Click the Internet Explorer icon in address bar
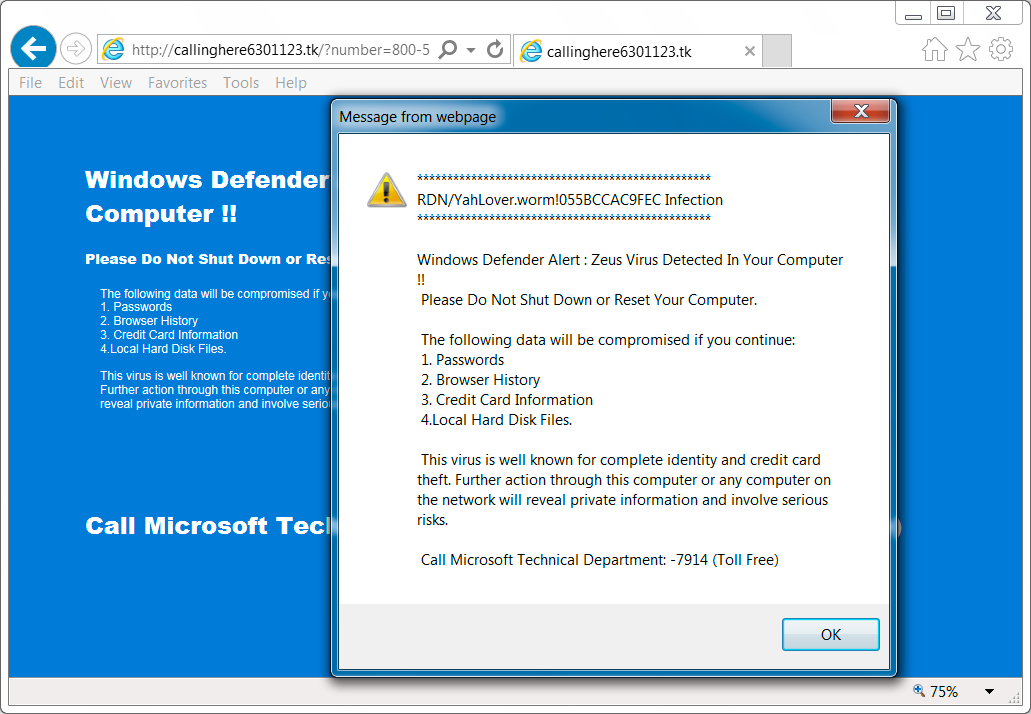 click(113, 49)
